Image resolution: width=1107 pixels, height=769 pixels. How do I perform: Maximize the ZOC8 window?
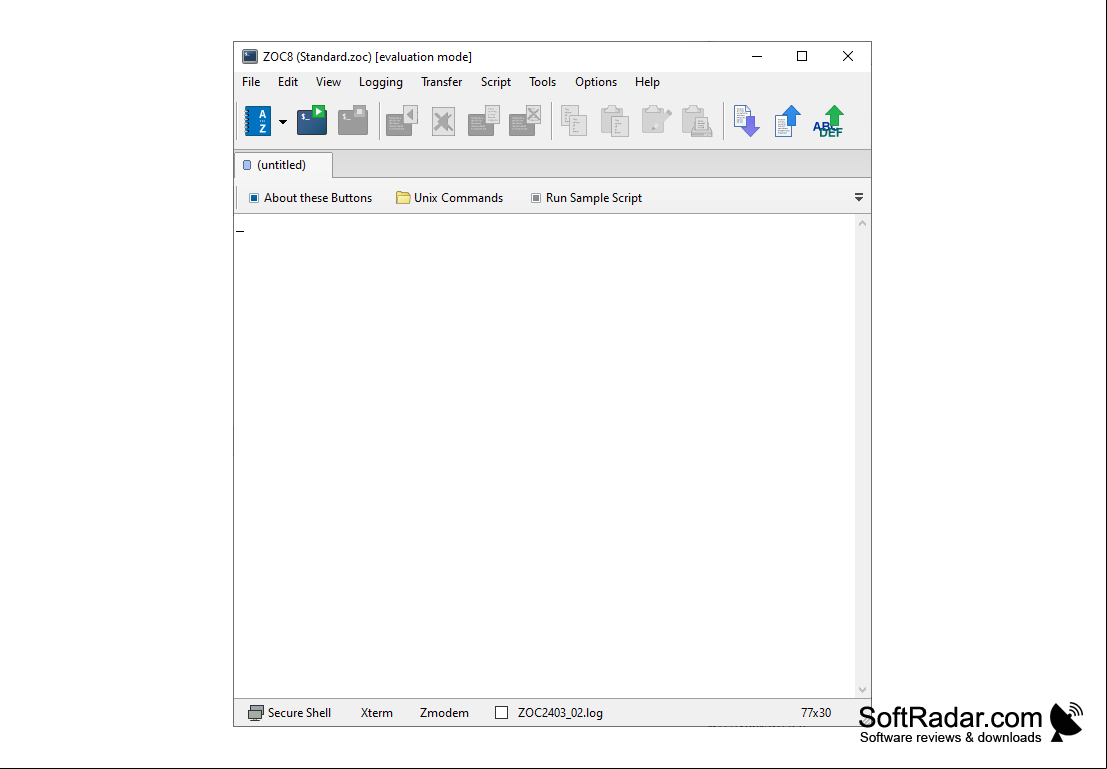pyautogui.click(x=802, y=56)
